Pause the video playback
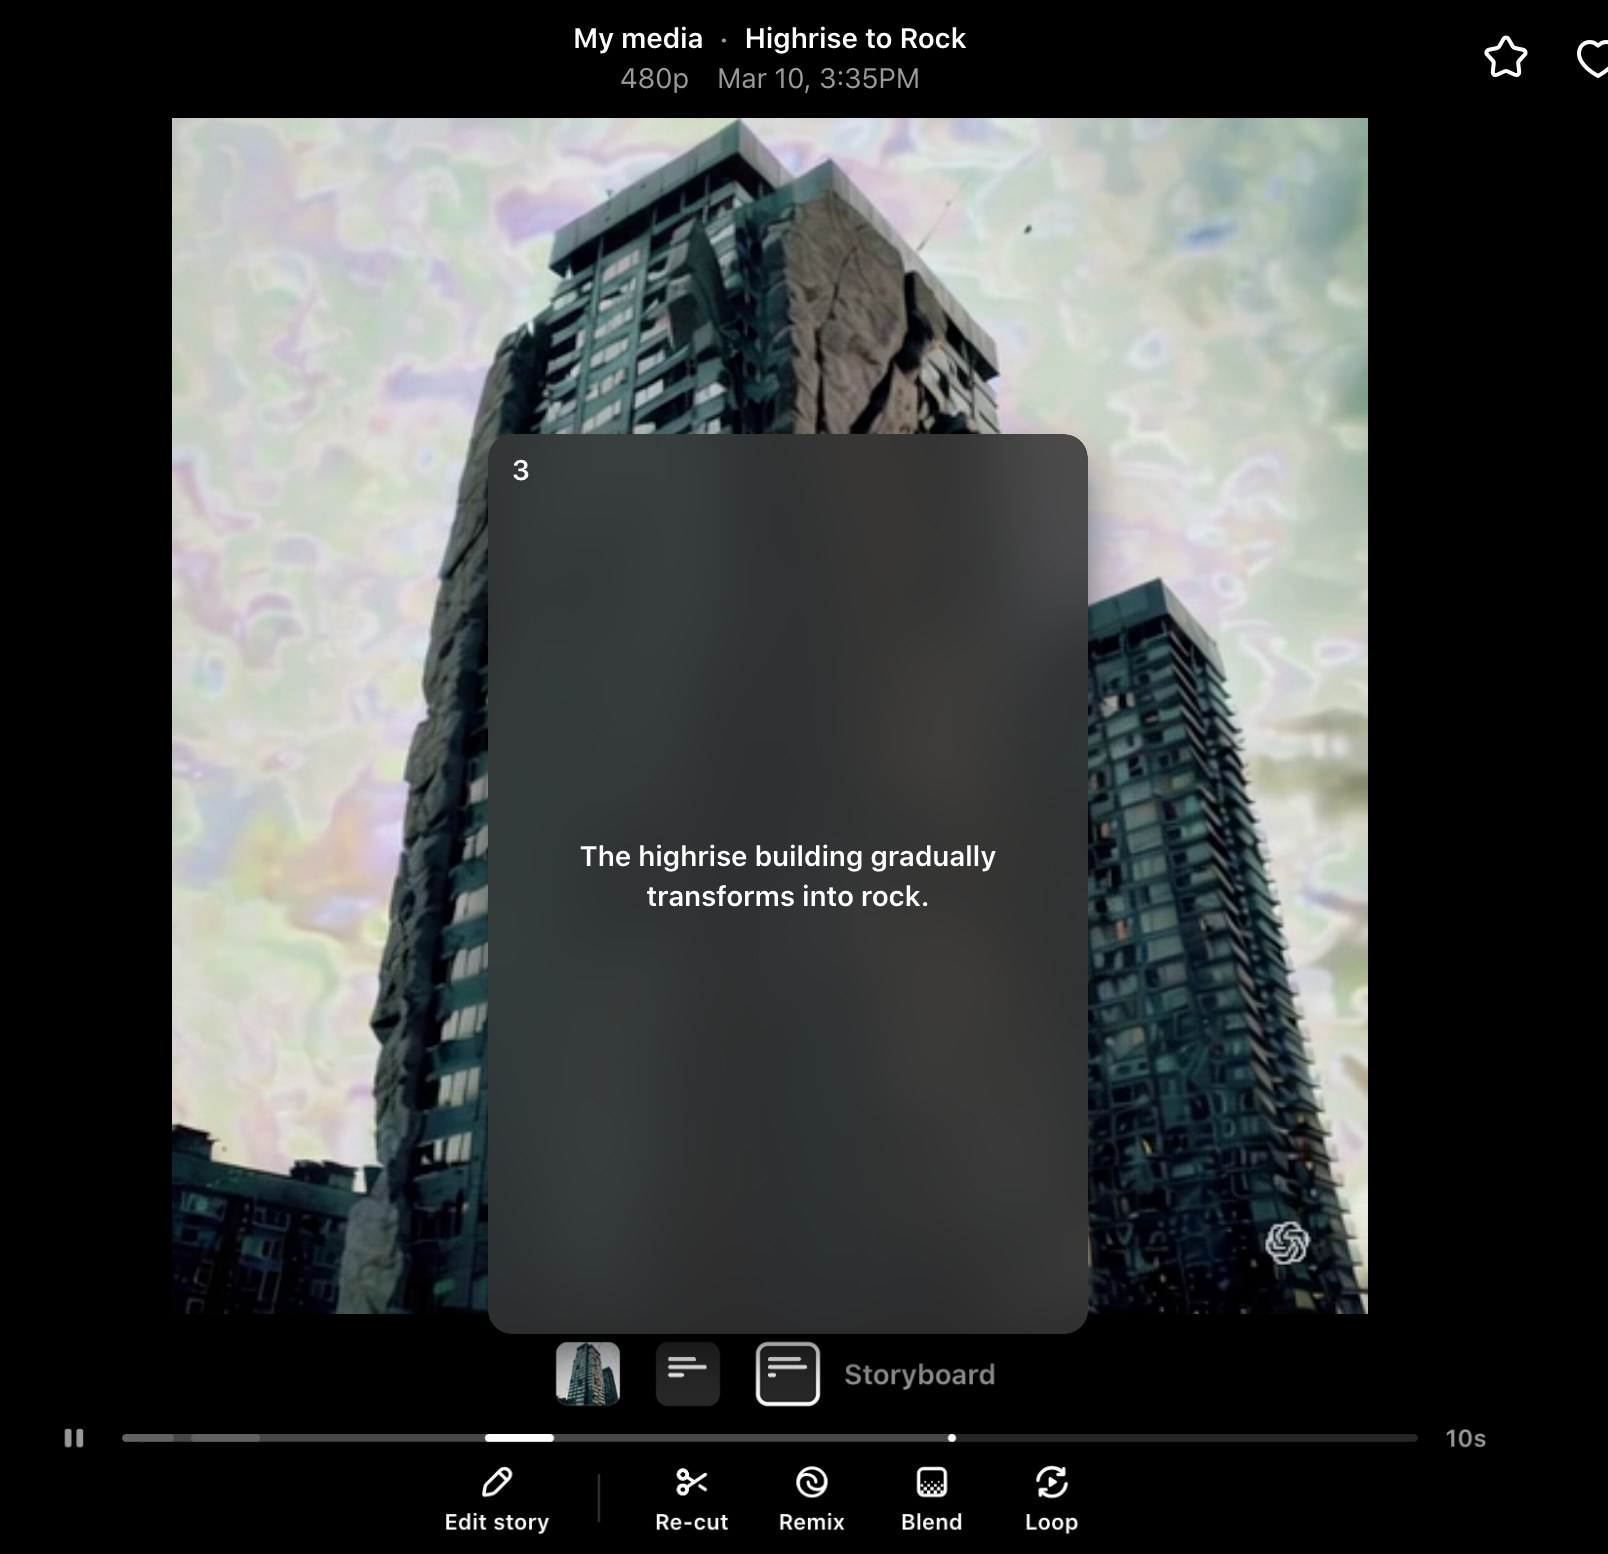 coord(74,1438)
